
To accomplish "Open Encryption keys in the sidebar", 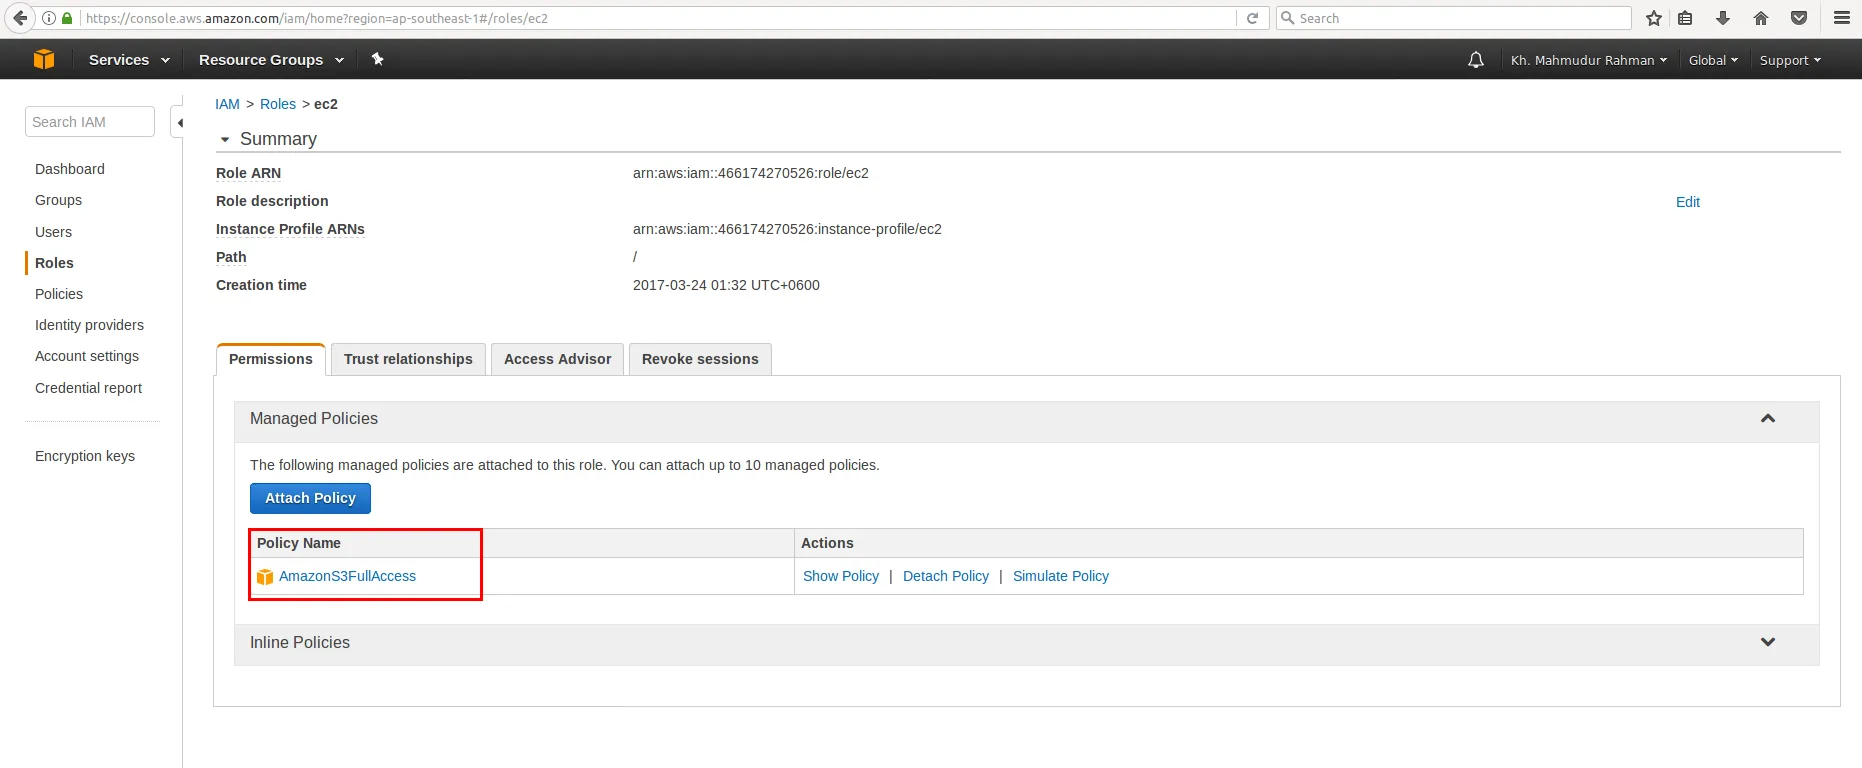I will [x=85, y=456].
